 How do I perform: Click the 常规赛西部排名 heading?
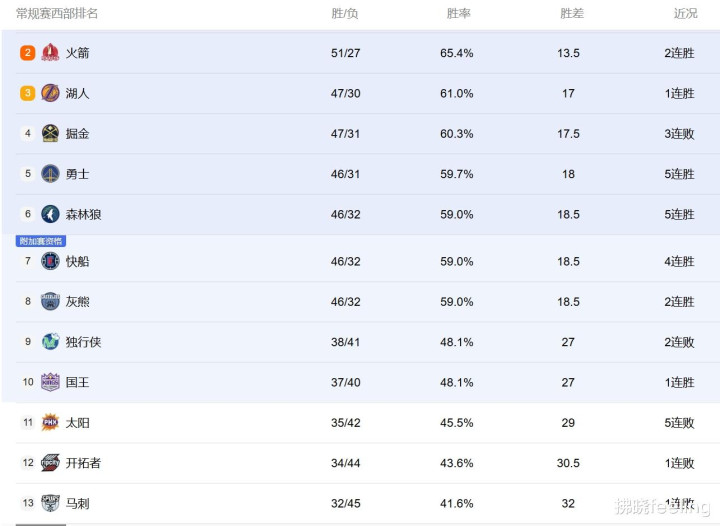click(57, 13)
